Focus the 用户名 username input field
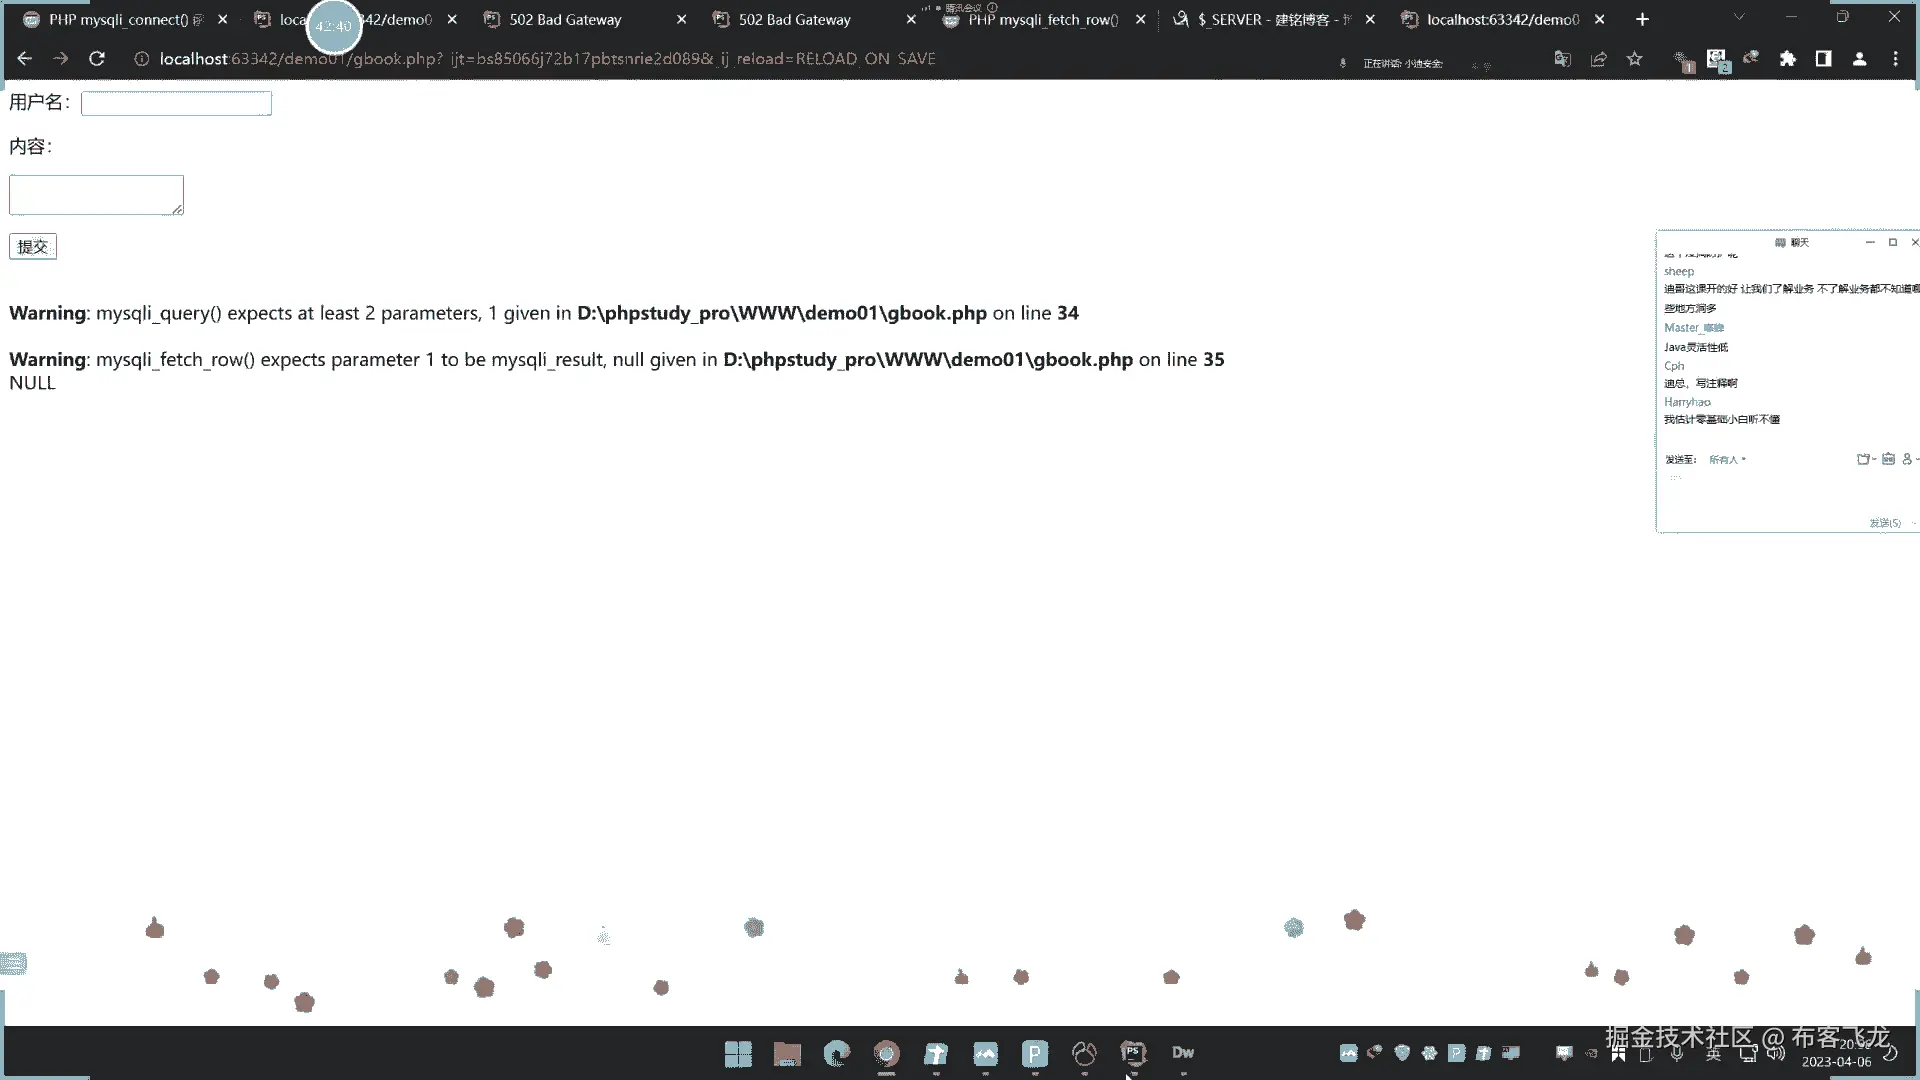This screenshot has width=1920, height=1080. [x=176, y=103]
